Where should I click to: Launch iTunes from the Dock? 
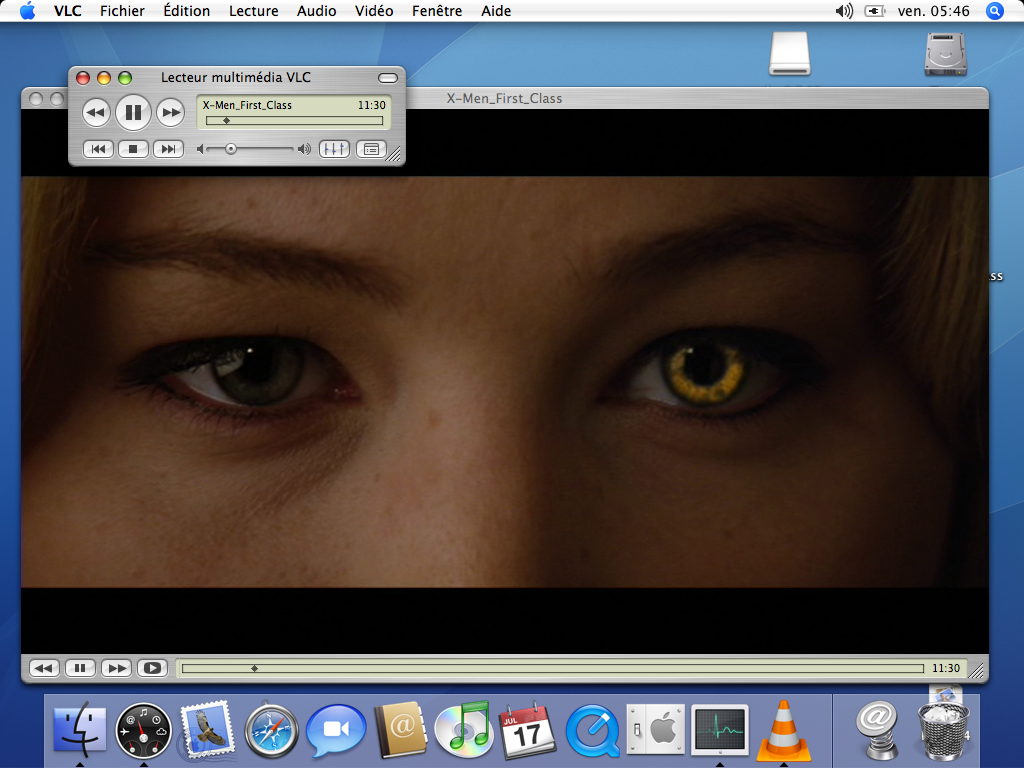coord(464,729)
